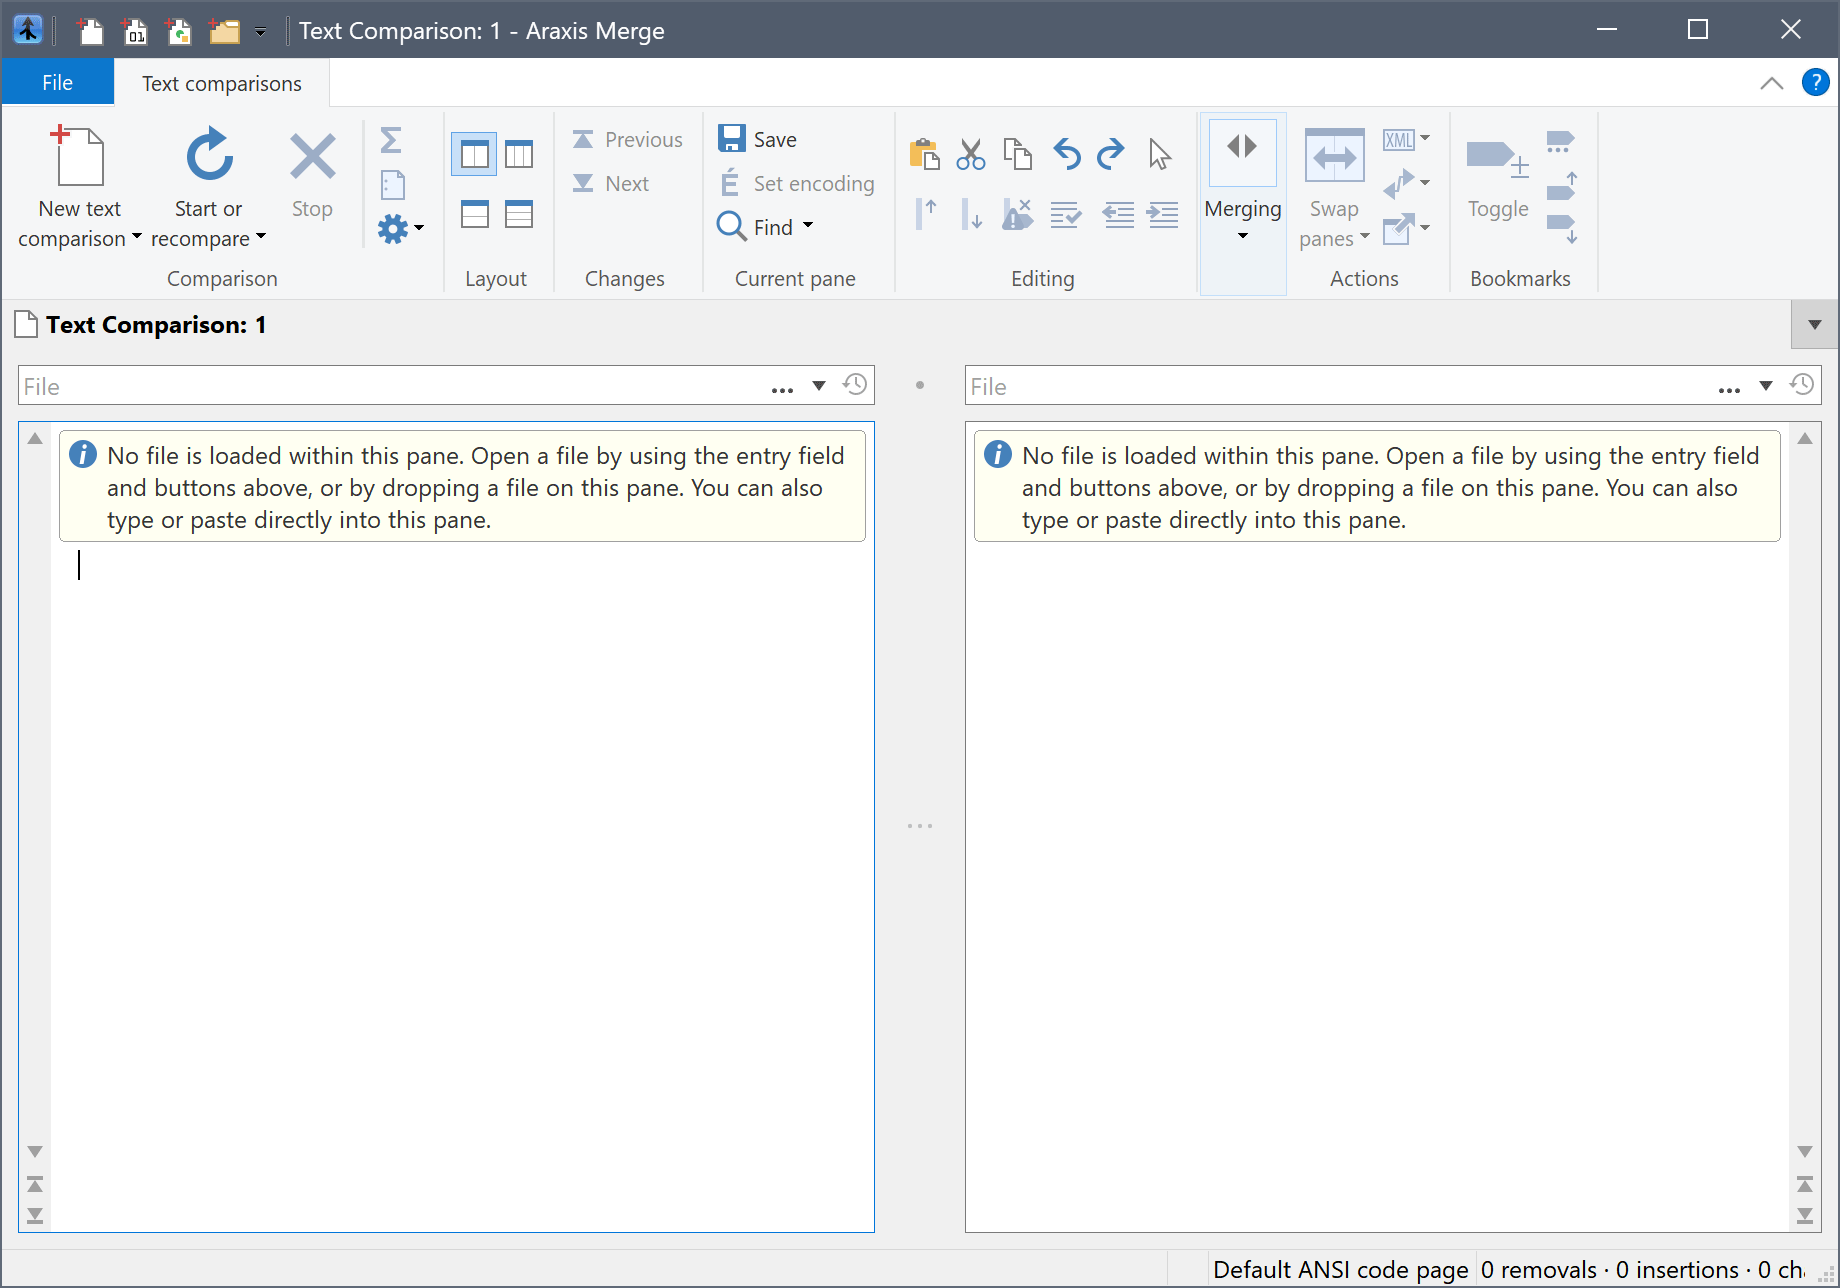Select the two-pane layout icon
Image resolution: width=1840 pixels, height=1288 pixels.
coord(472,153)
